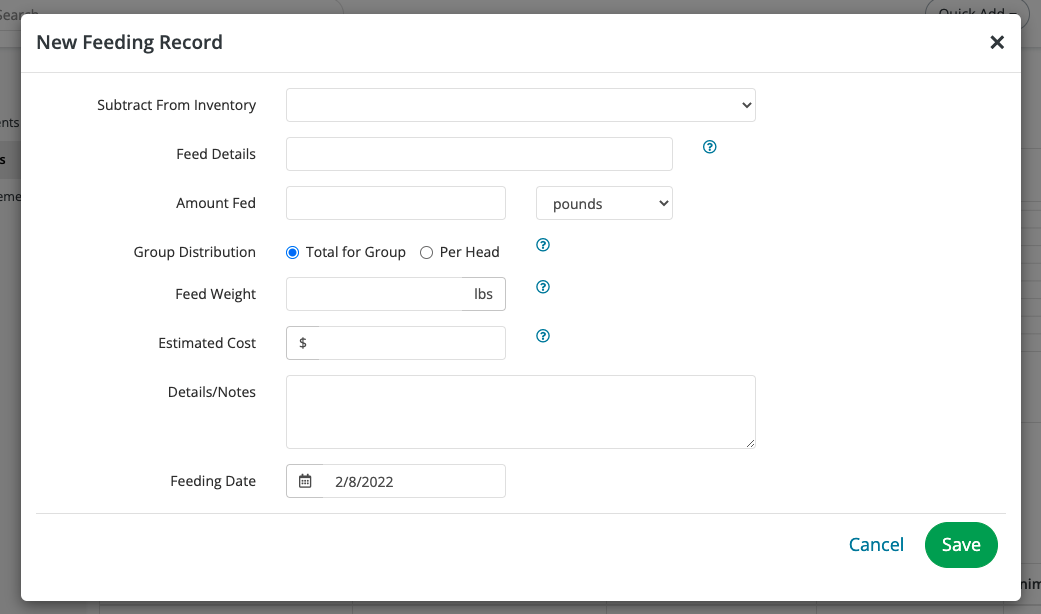Click help icon next to Feed Weight
Image resolution: width=1041 pixels, height=614 pixels.
(x=543, y=287)
